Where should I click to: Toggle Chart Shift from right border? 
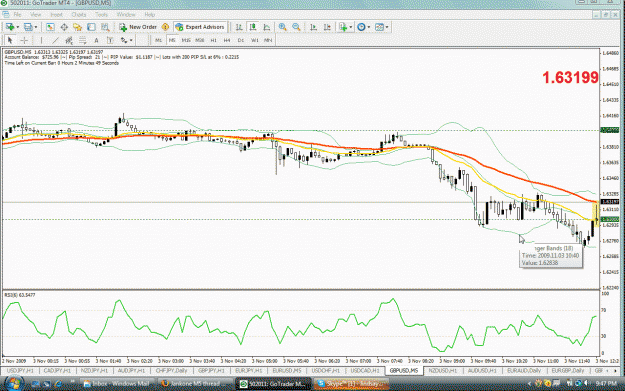pyautogui.click(x=327, y=27)
